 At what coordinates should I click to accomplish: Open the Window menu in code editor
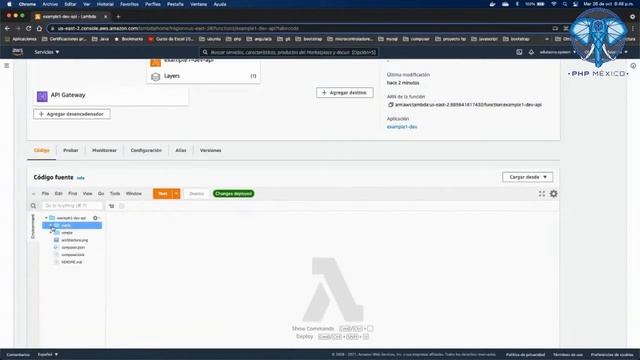[133, 193]
